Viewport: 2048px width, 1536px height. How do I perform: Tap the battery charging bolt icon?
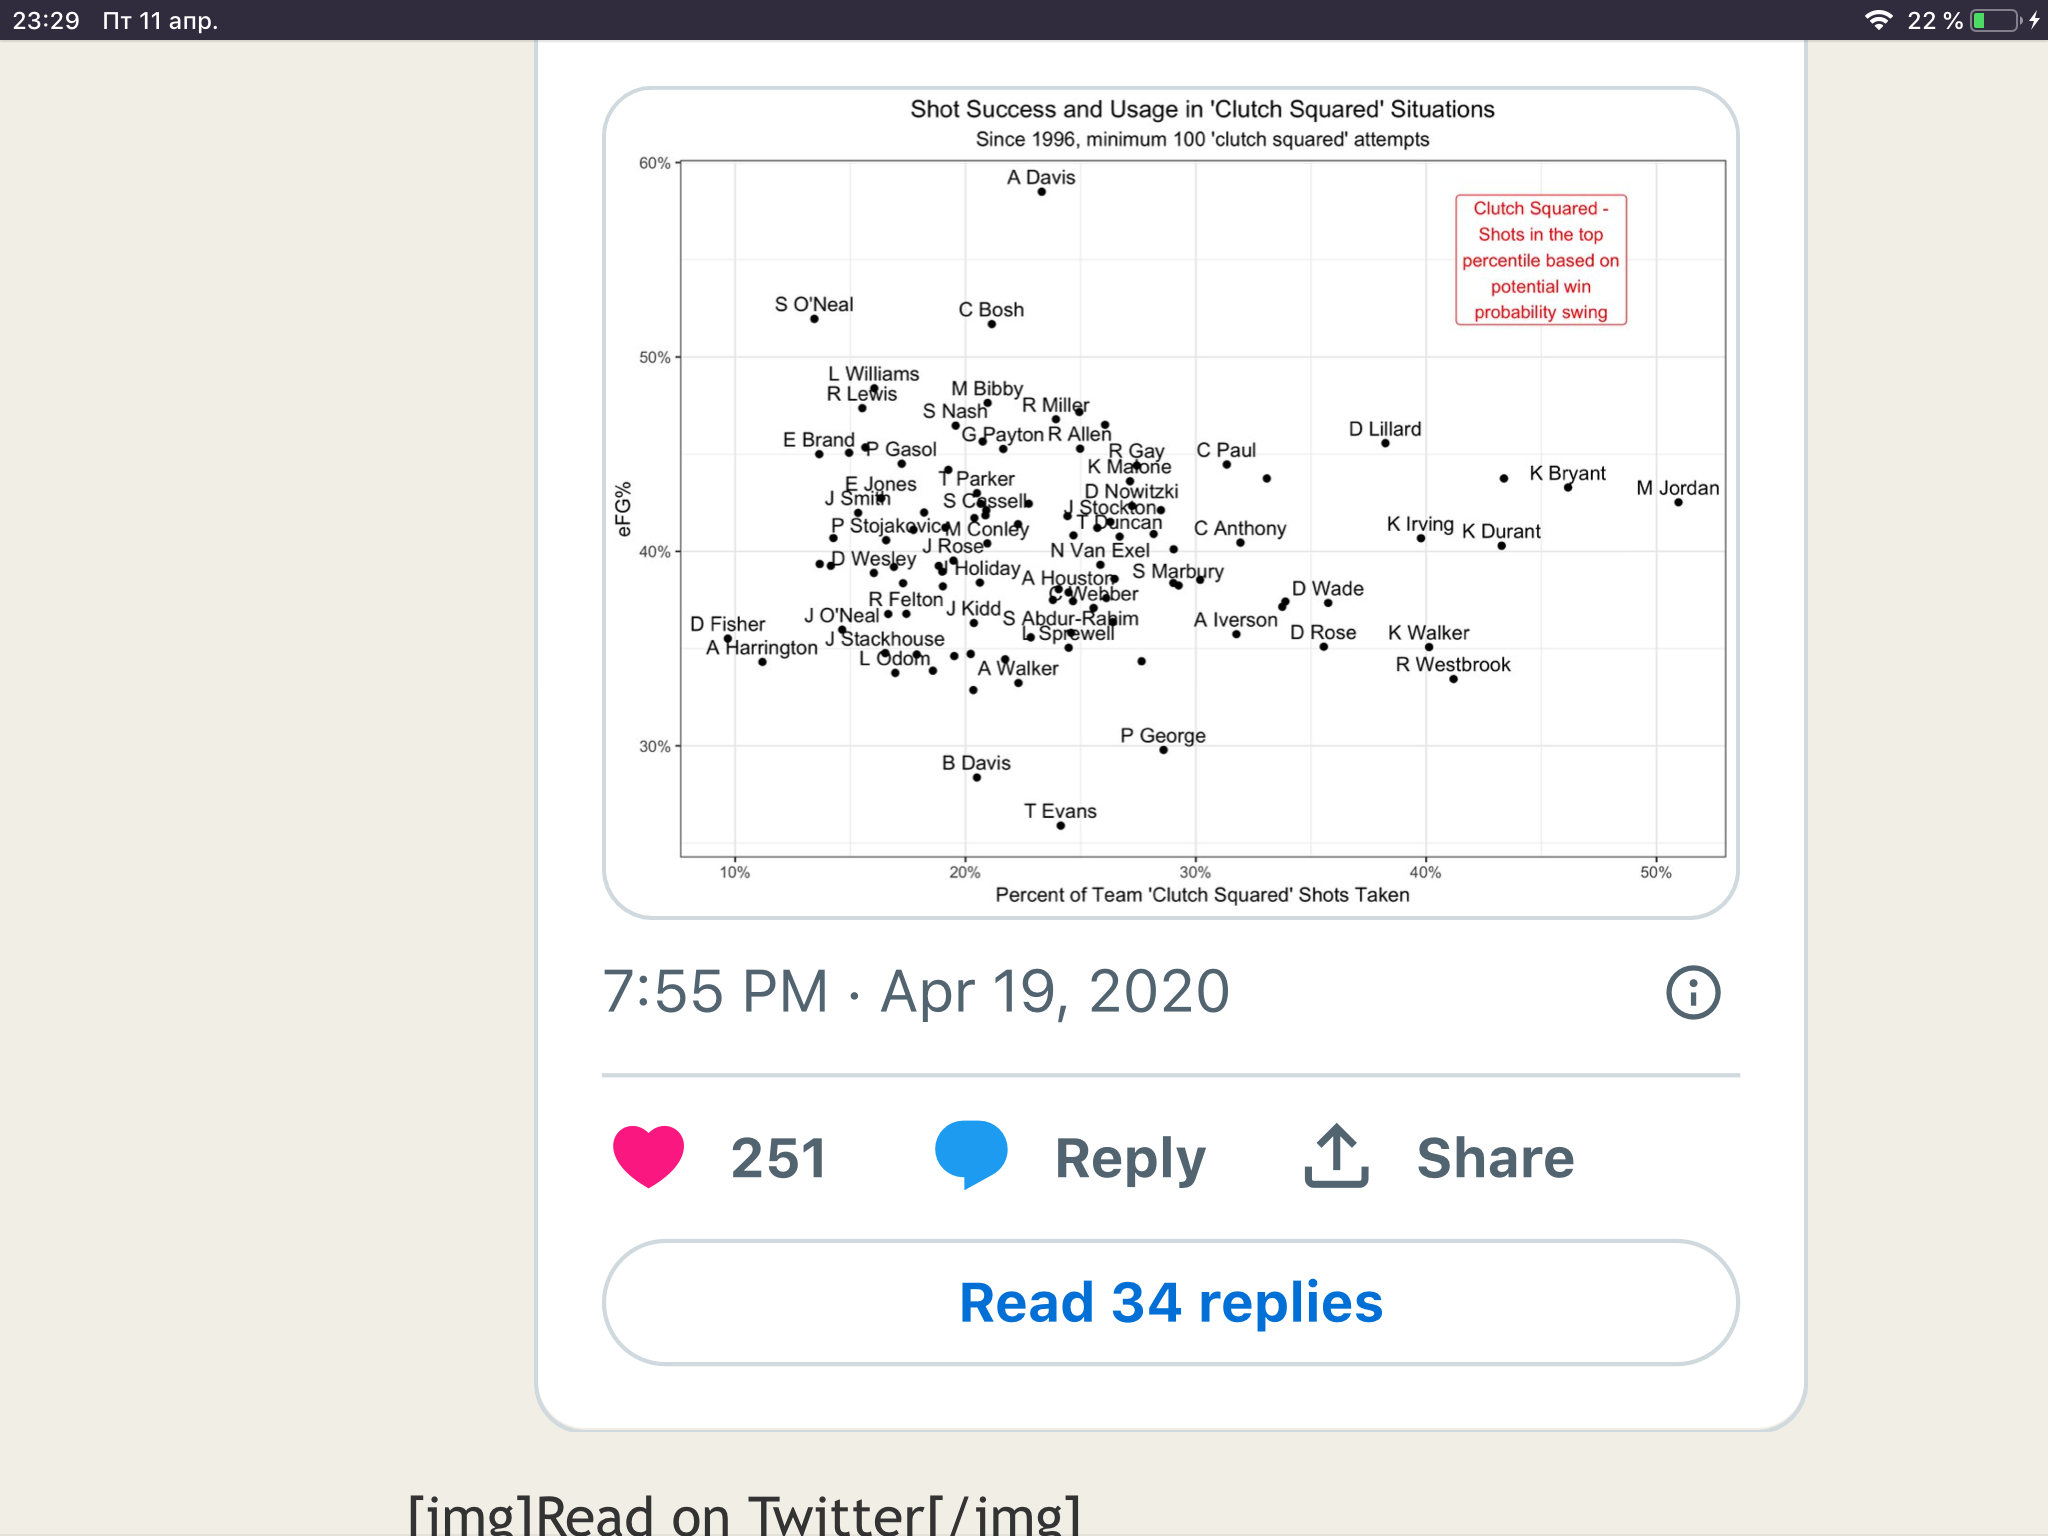click(2034, 20)
